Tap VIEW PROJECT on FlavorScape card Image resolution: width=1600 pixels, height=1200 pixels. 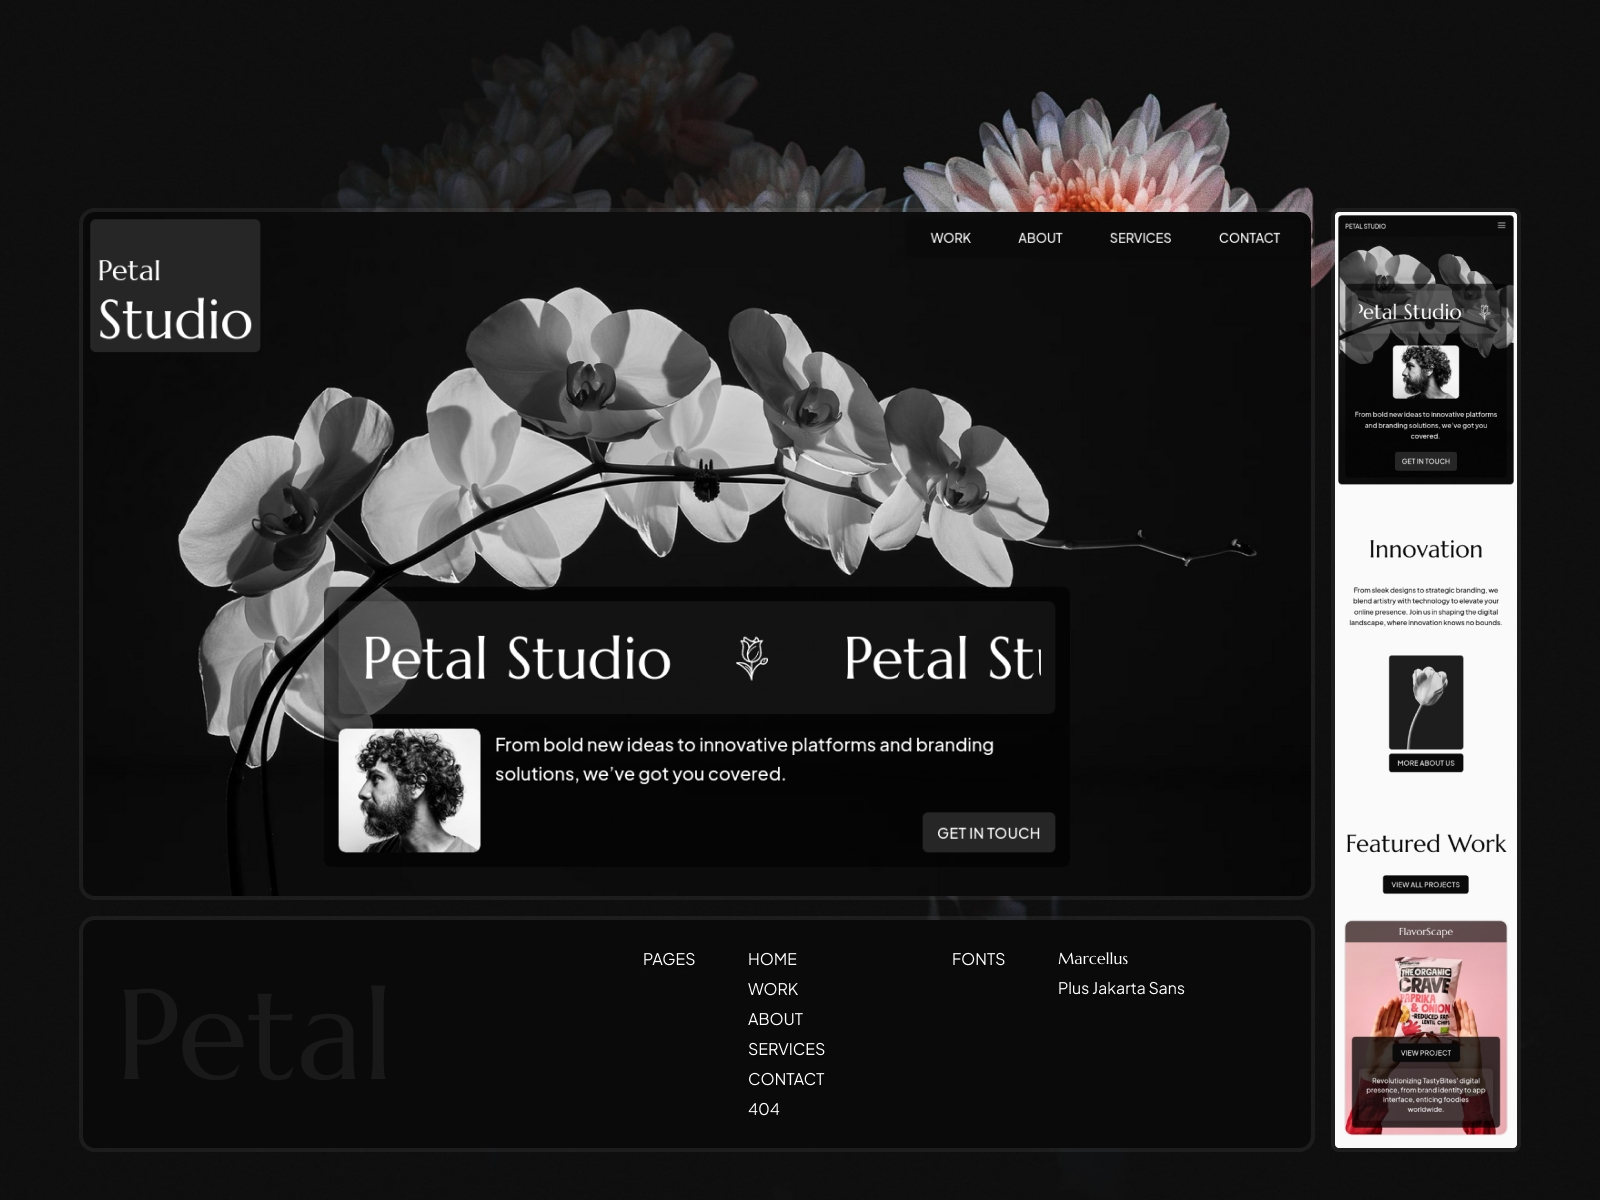pos(1425,1053)
